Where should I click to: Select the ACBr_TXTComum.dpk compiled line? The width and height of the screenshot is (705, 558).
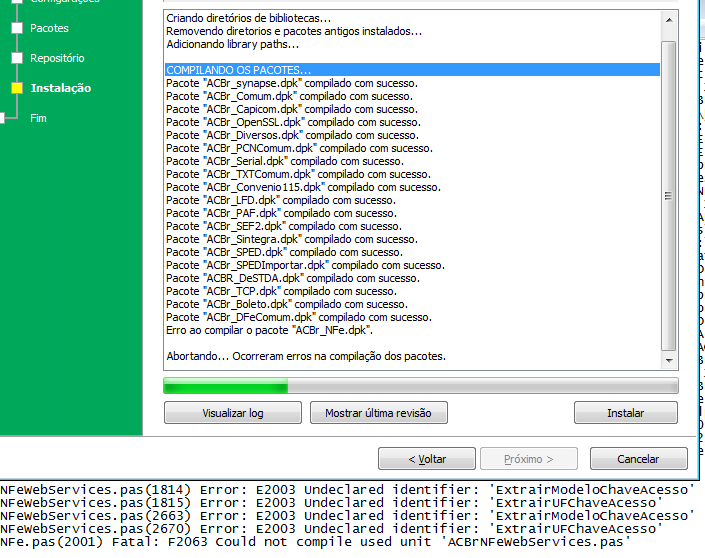click(298, 174)
